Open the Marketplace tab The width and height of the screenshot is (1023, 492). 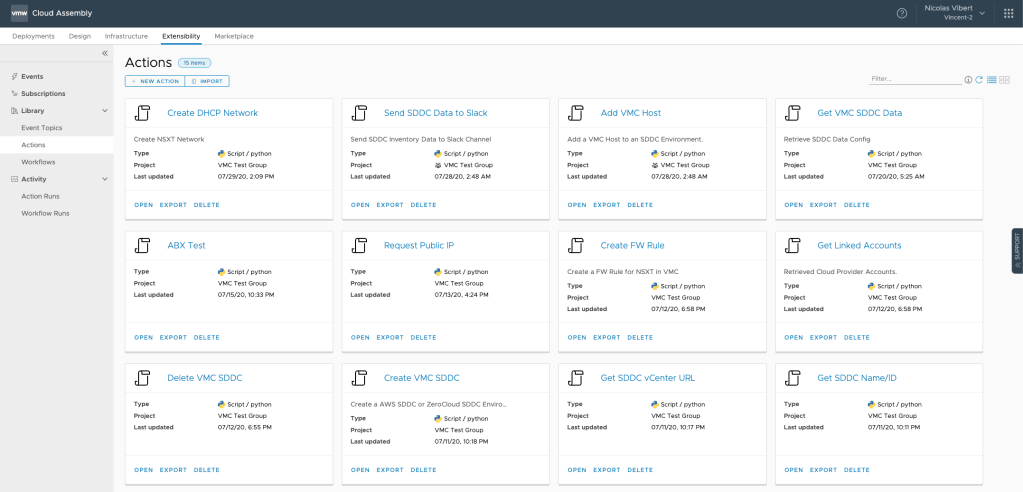coord(234,36)
